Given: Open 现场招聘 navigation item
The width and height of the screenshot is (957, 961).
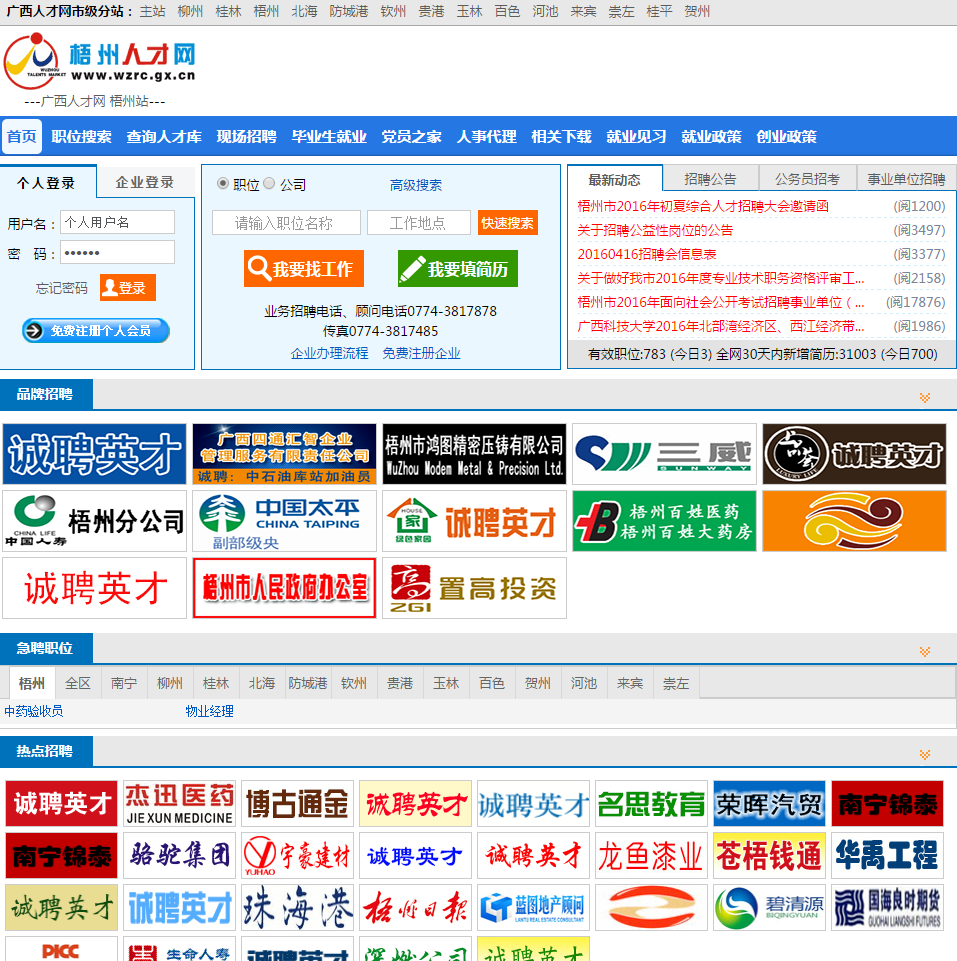Looking at the screenshot, I should [246, 136].
